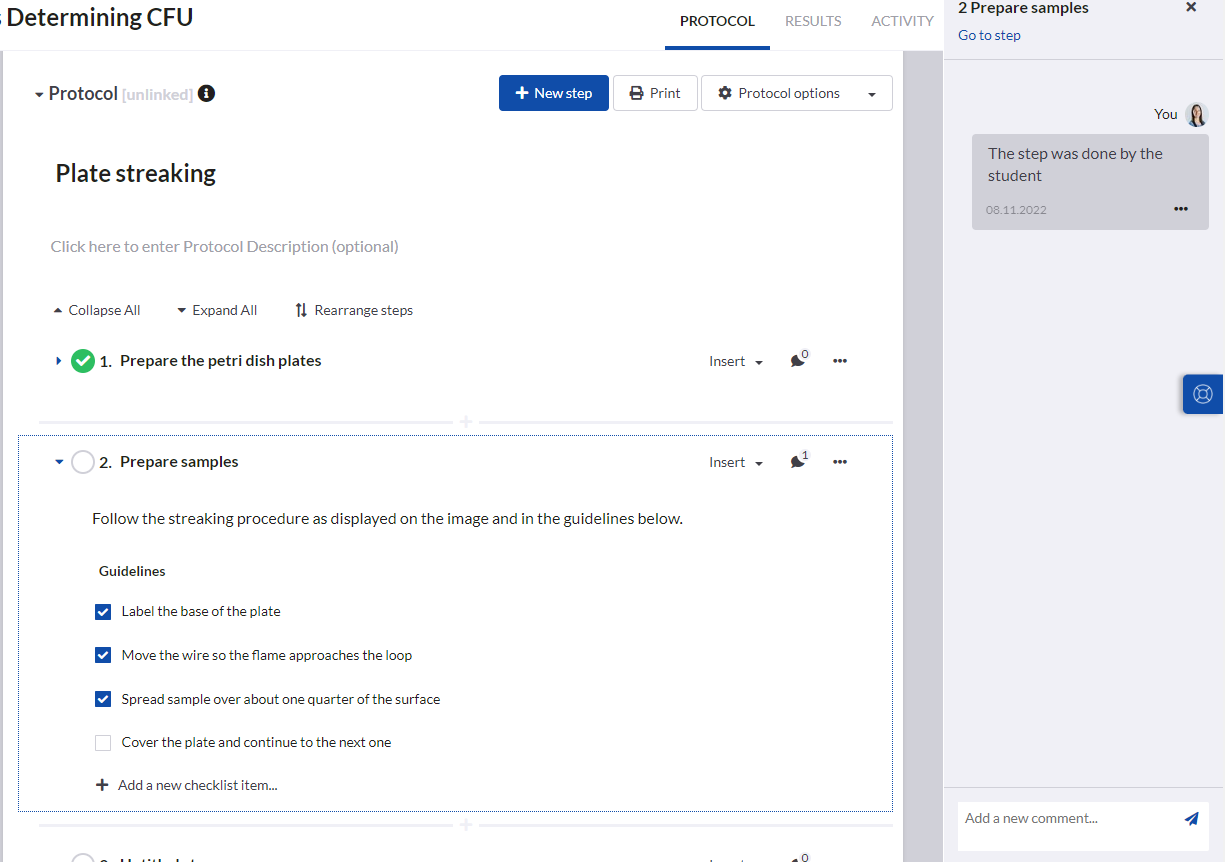This screenshot has height=862, width=1225.
Task: Click the 'Add a new comment' field
Action: click(1060, 818)
